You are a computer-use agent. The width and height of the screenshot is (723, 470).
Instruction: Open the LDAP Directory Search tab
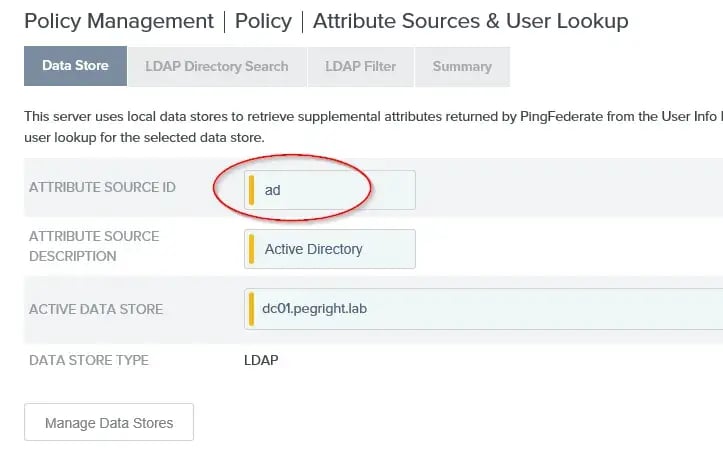[217, 66]
